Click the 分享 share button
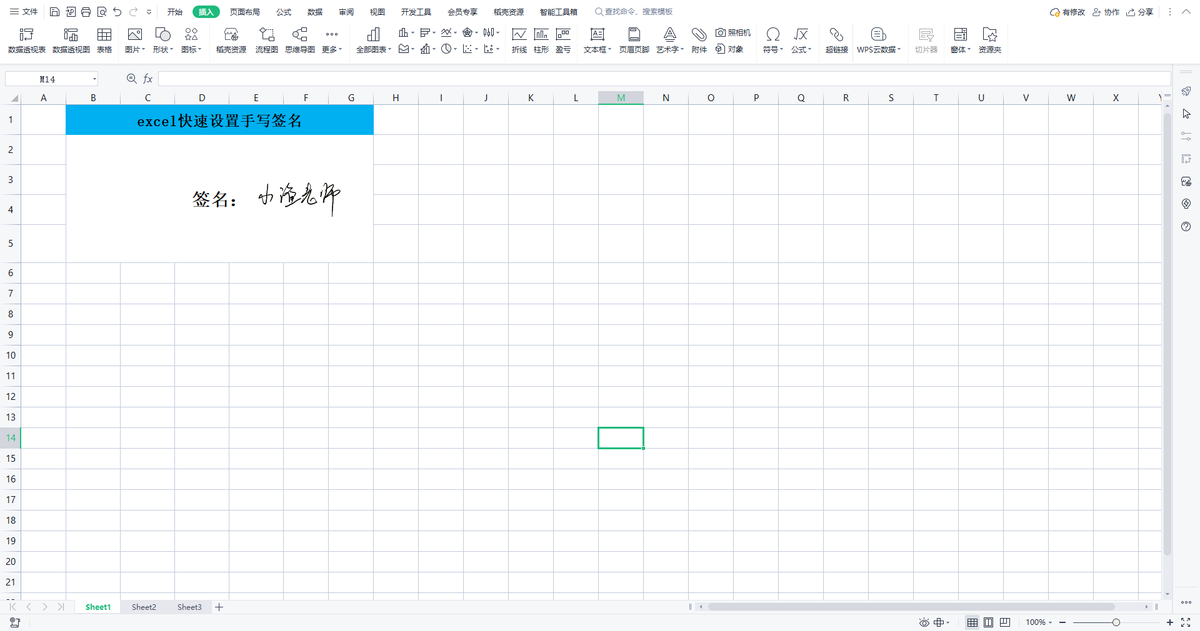 [x=1139, y=12]
